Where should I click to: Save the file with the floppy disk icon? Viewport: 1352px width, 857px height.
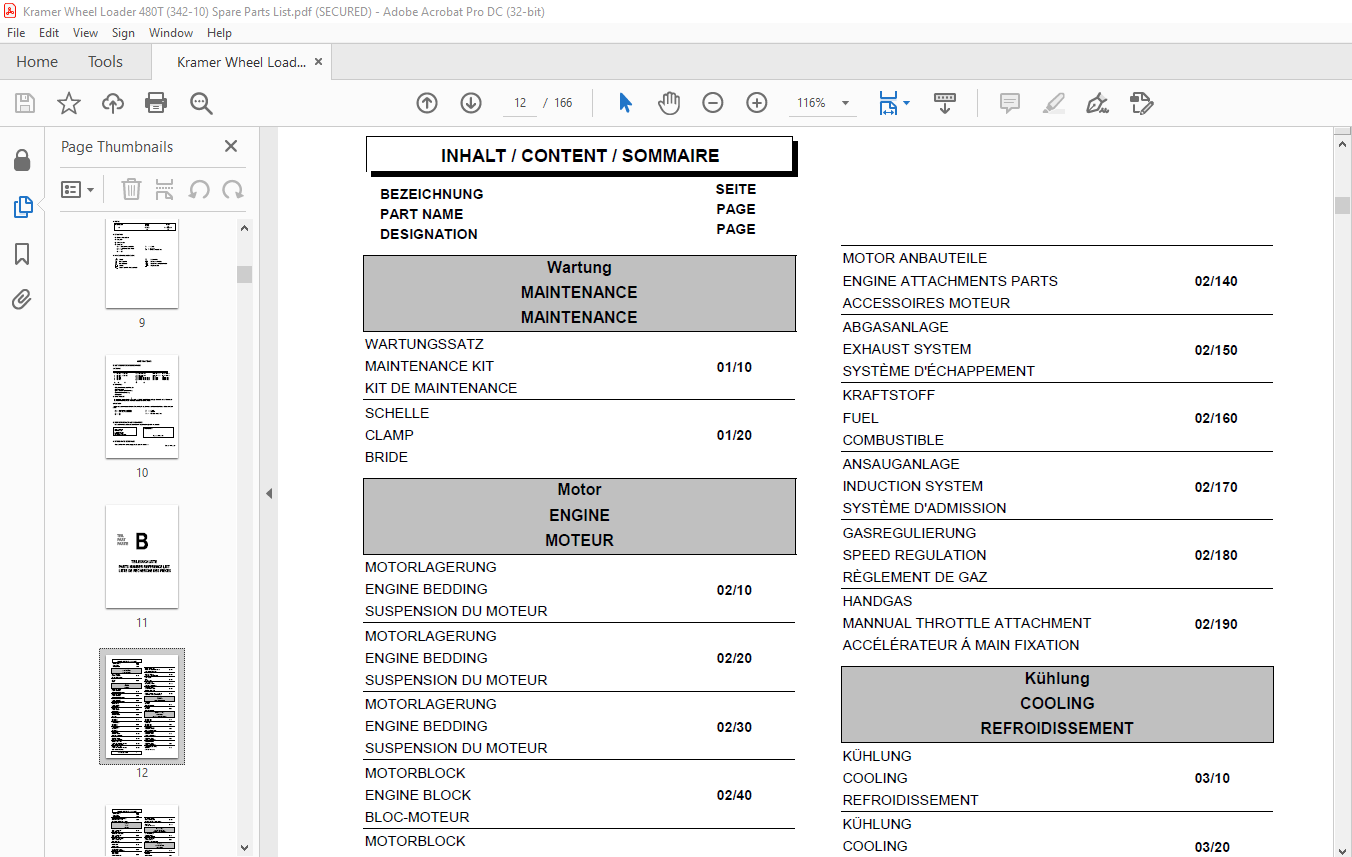coord(25,103)
